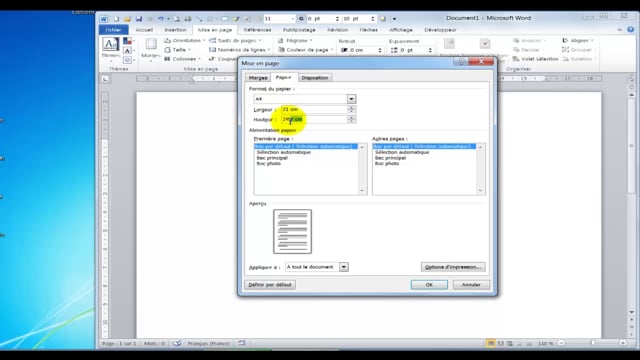Open the Filigrane dropdown
This screenshot has height=360, width=640.
(295, 40)
